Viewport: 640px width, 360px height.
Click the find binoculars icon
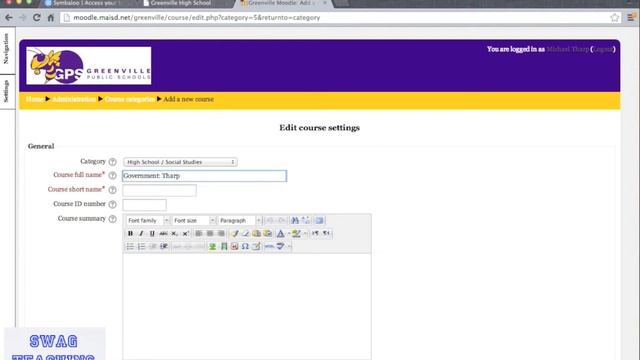295,220
